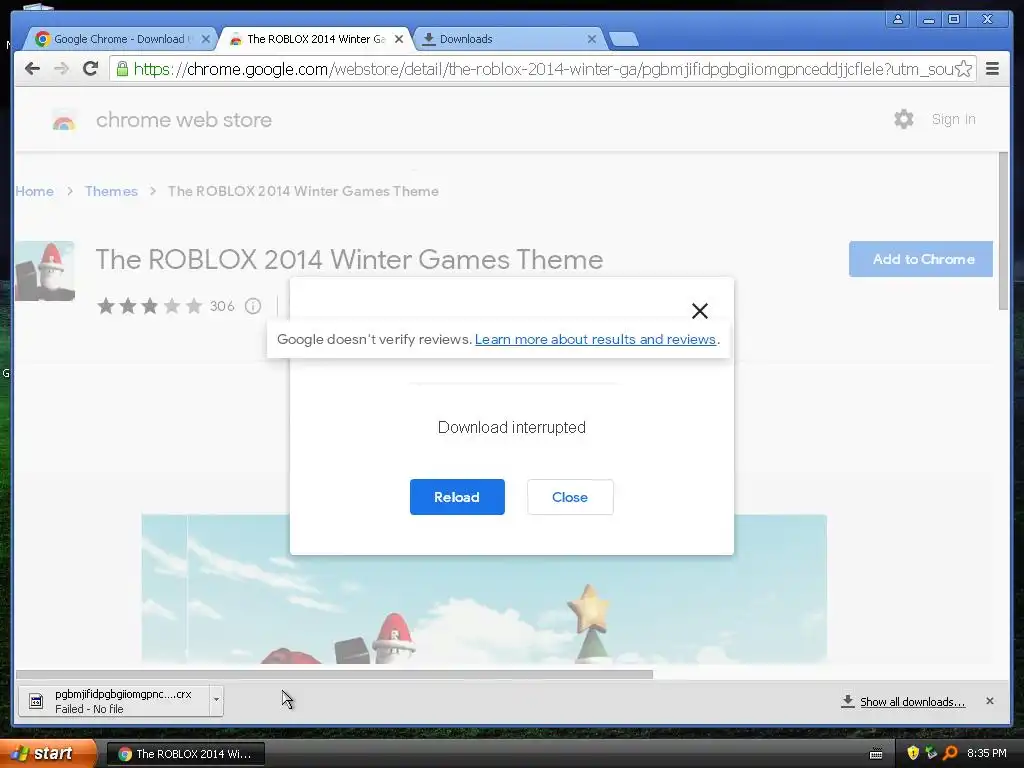The width and height of the screenshot is (1024, 768).
Task: Open the Chrome user profile icon
Action: tap(898, 19)
